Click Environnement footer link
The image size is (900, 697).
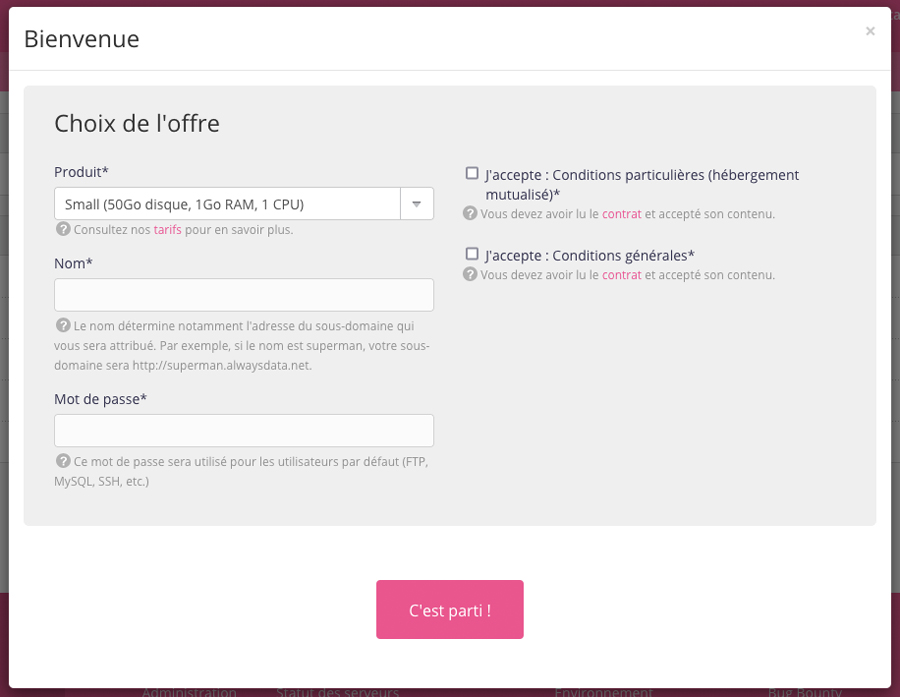[x=604, y=692]
